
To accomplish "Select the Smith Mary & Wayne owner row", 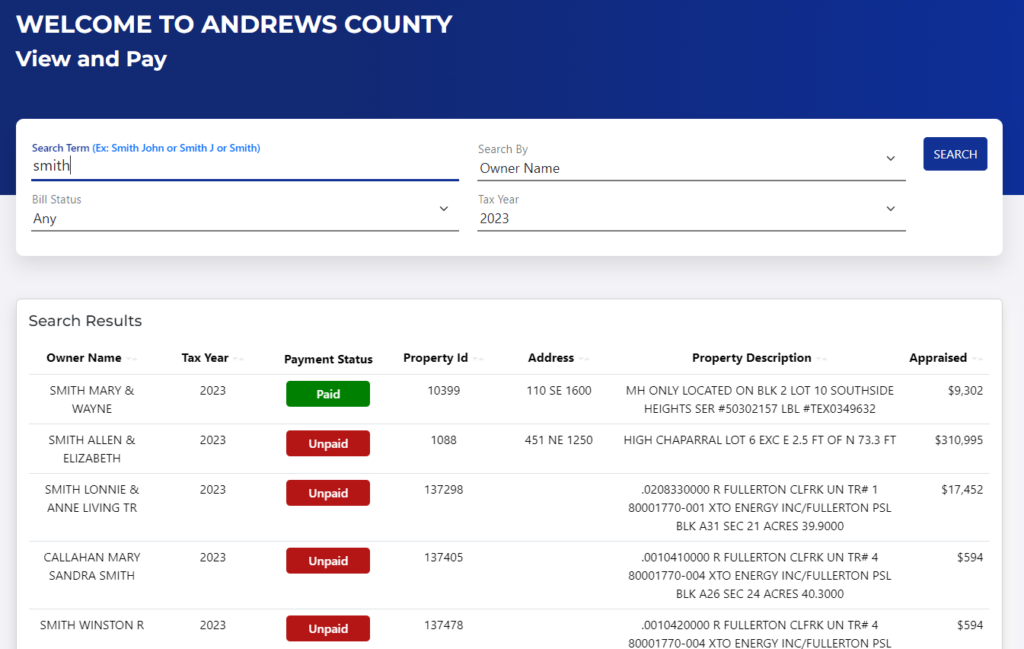I will pyautogui.click(x=92, y=399).
